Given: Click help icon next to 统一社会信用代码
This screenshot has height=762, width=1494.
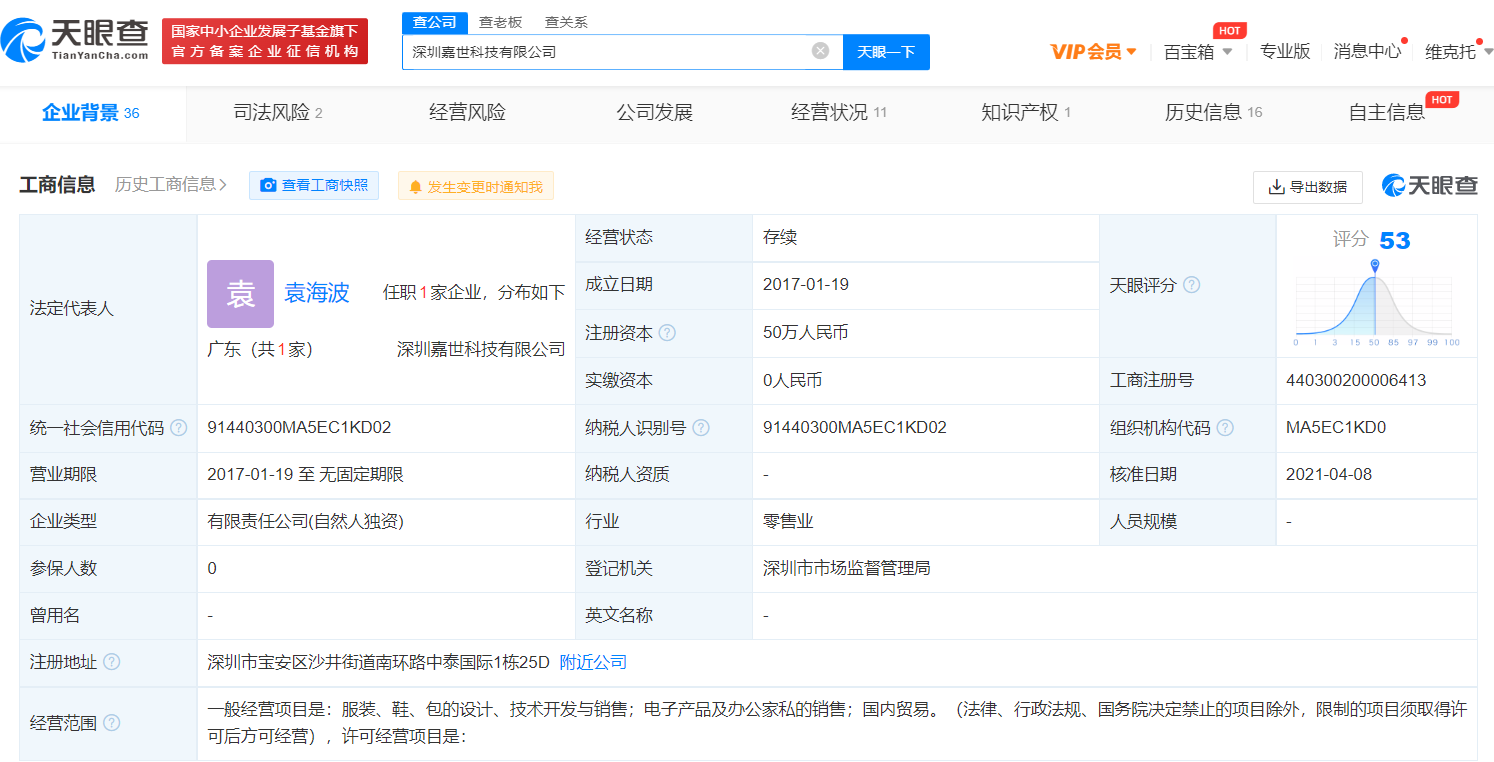Looking at the screenshot, I should pos(178,428).
